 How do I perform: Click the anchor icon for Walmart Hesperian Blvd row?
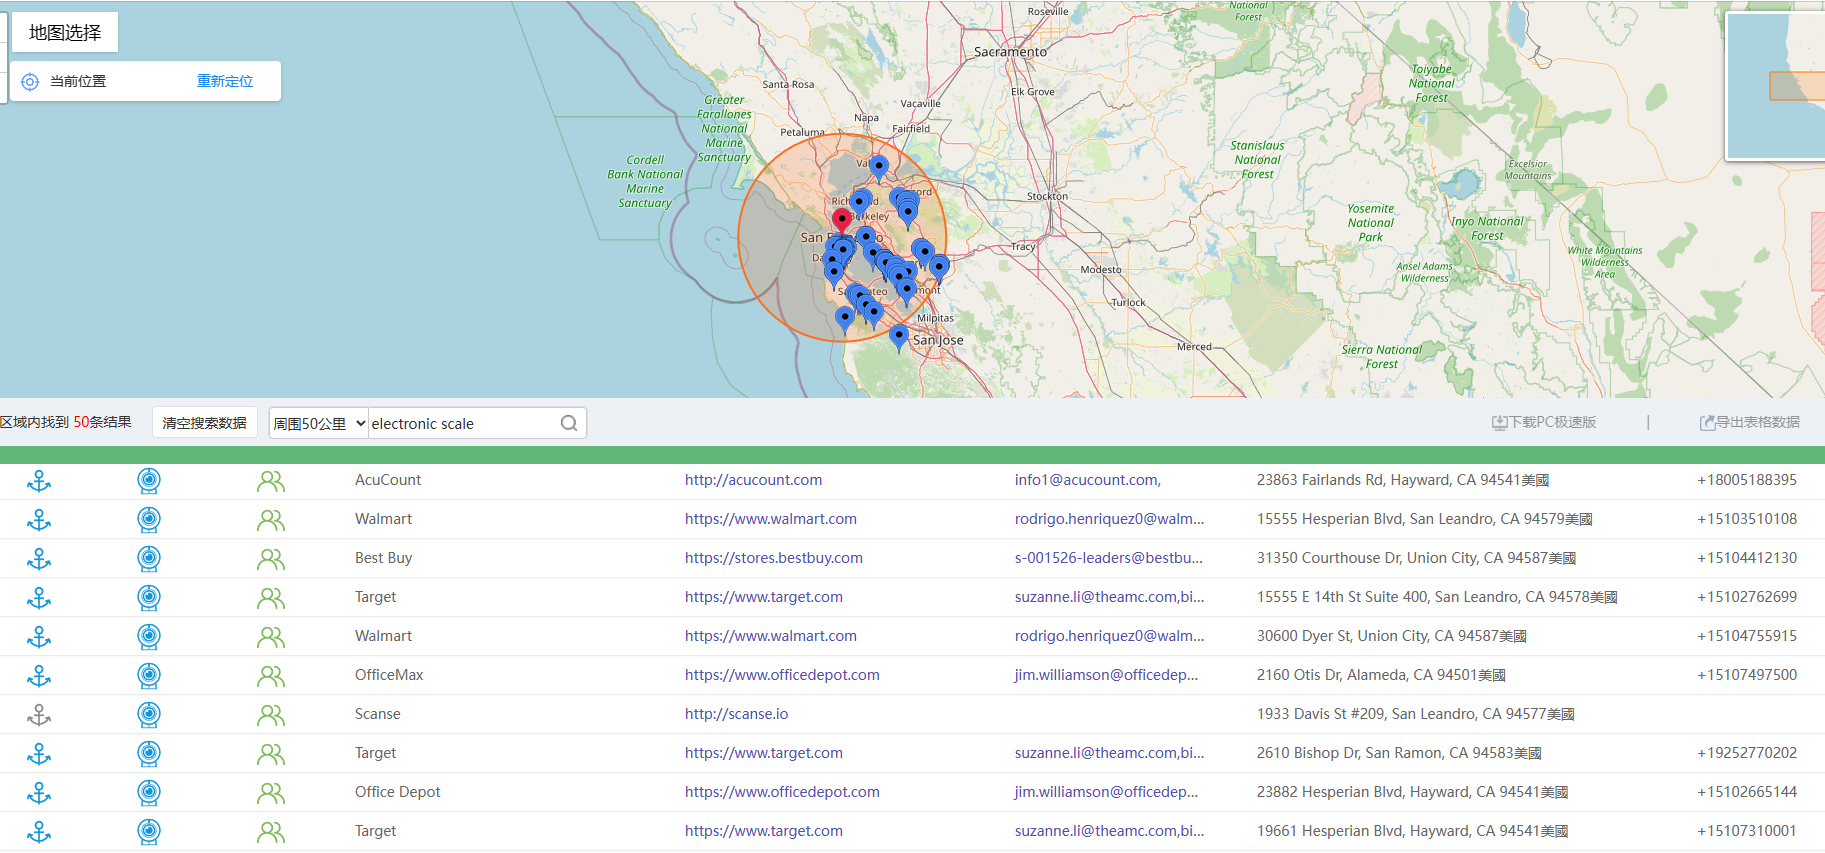[x=39, y=520]
